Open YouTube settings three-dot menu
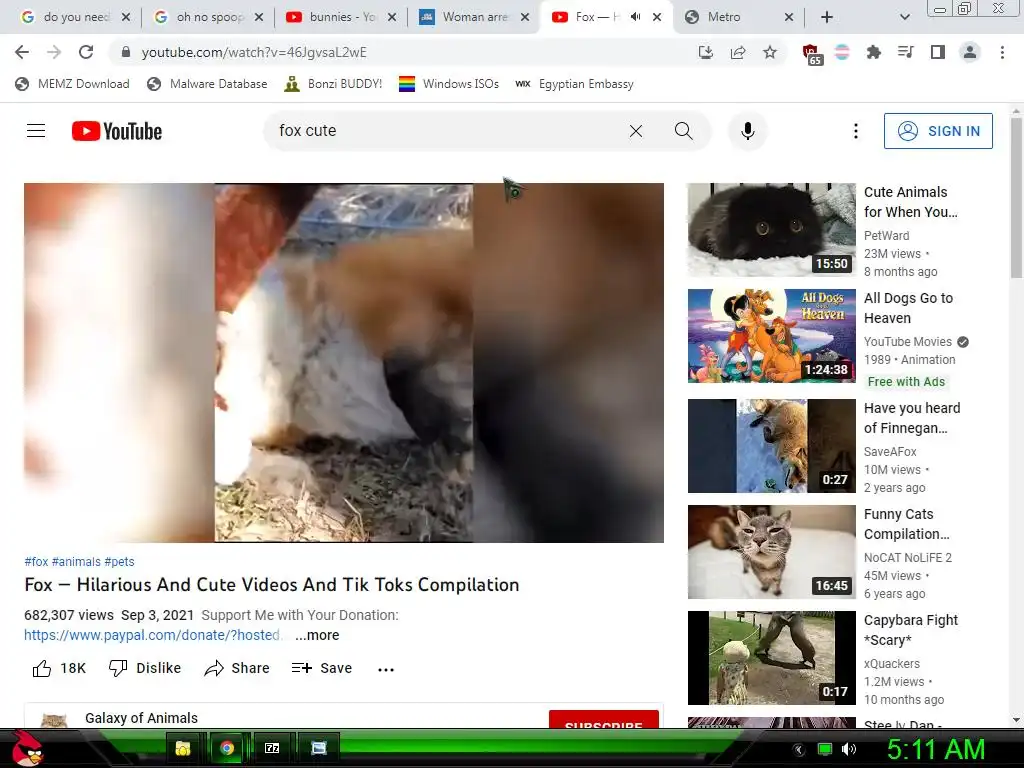This screenshot has width=1024, height=768. (856, 131)
